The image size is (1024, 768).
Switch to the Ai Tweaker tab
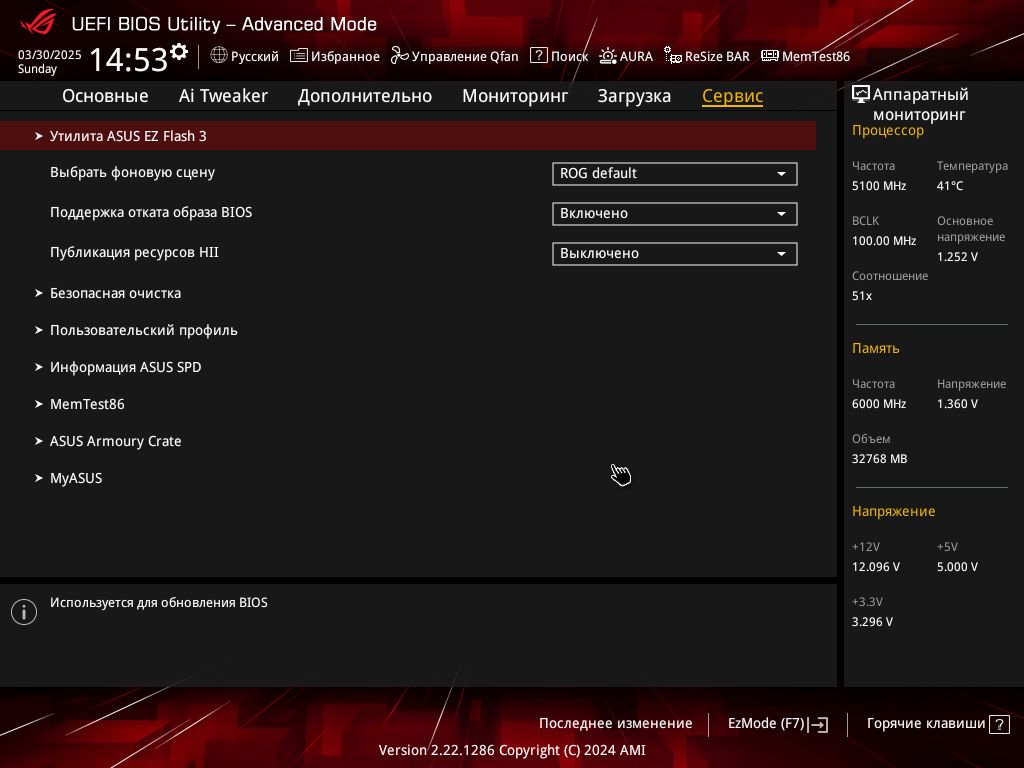223,96
